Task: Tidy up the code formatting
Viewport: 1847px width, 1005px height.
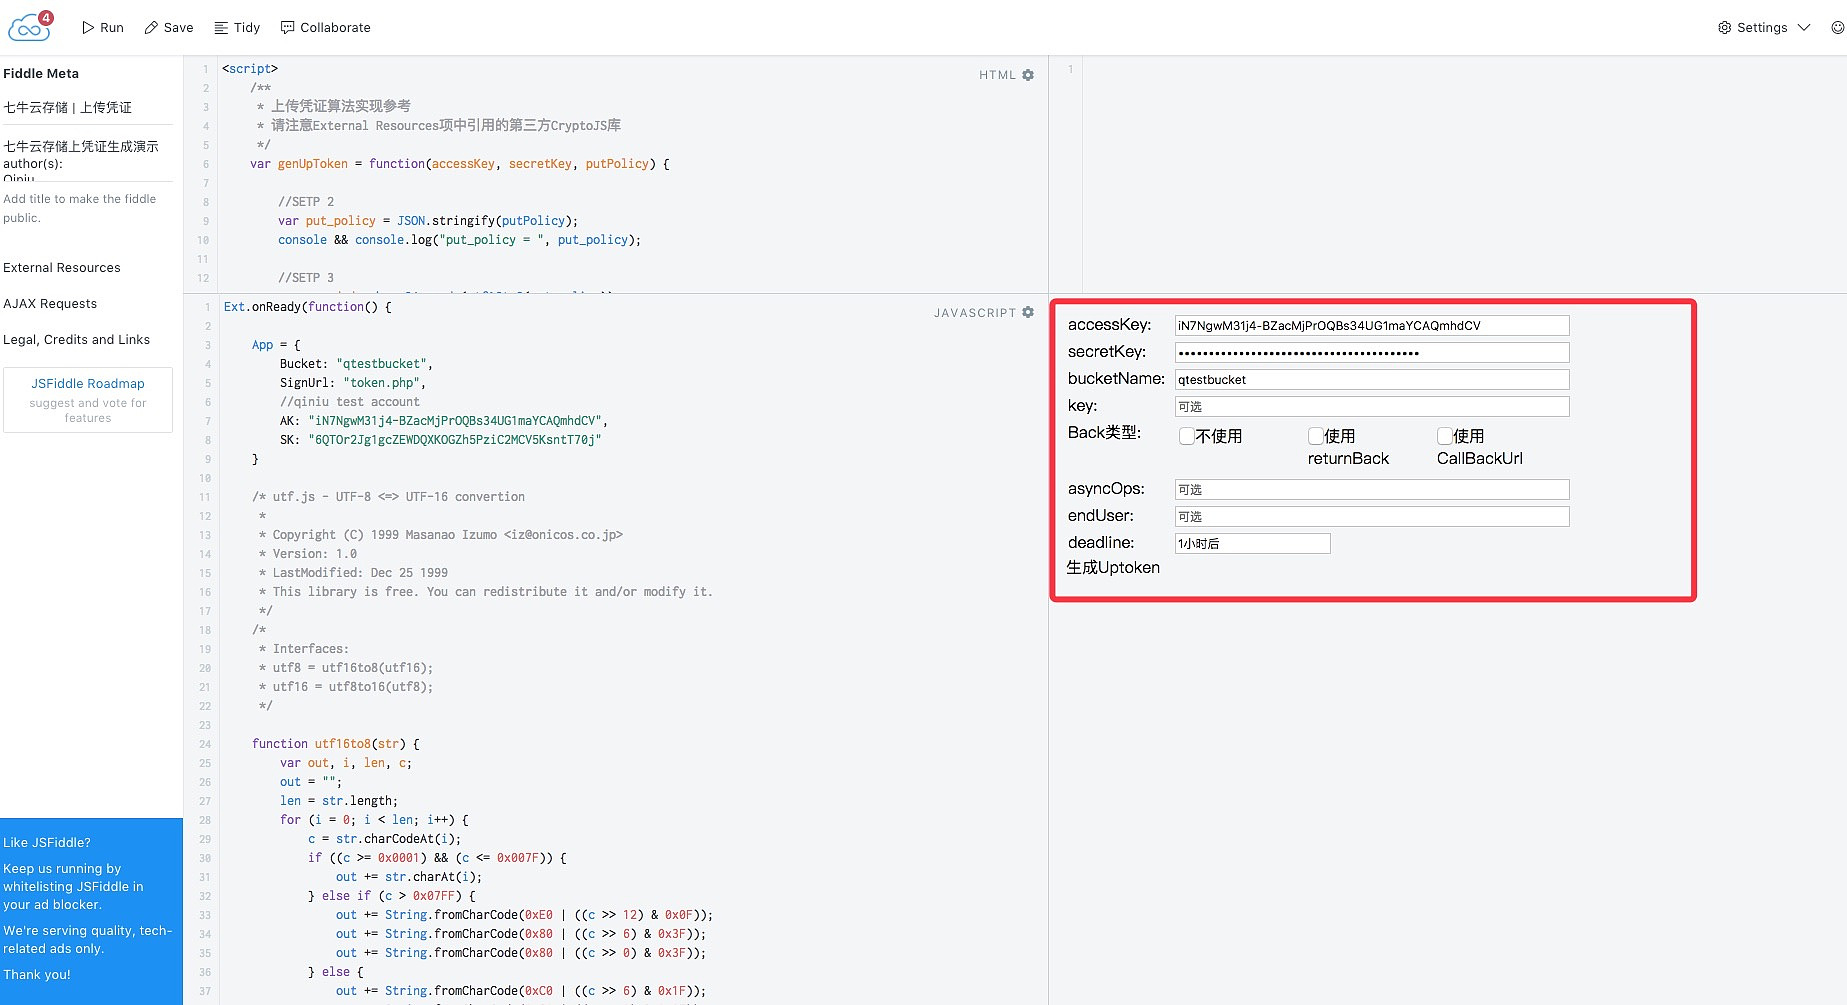Action: pyautogui.click(x=237, y=28)
